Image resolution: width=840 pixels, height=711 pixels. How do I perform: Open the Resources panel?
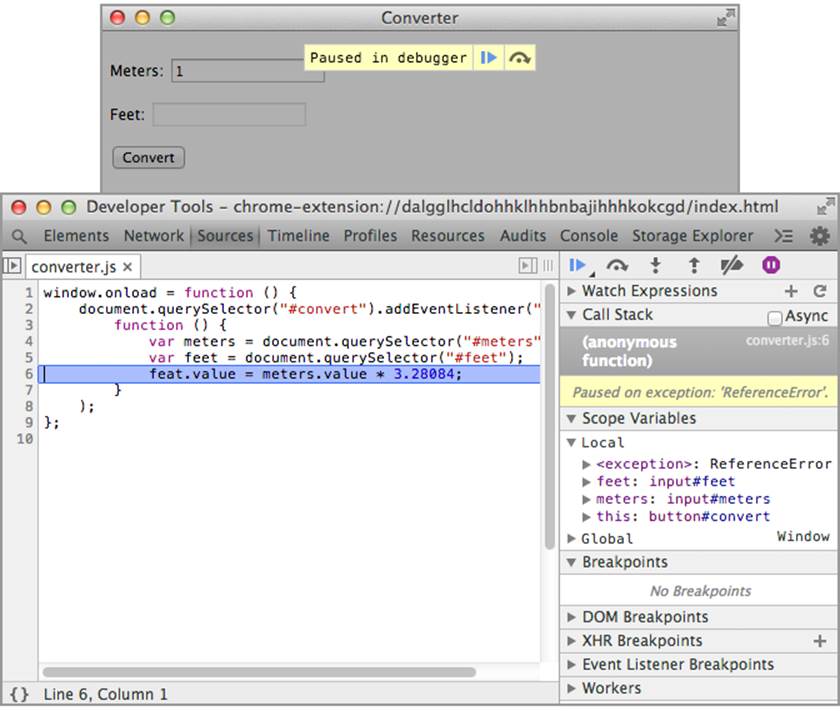click(x=448, y=236)
